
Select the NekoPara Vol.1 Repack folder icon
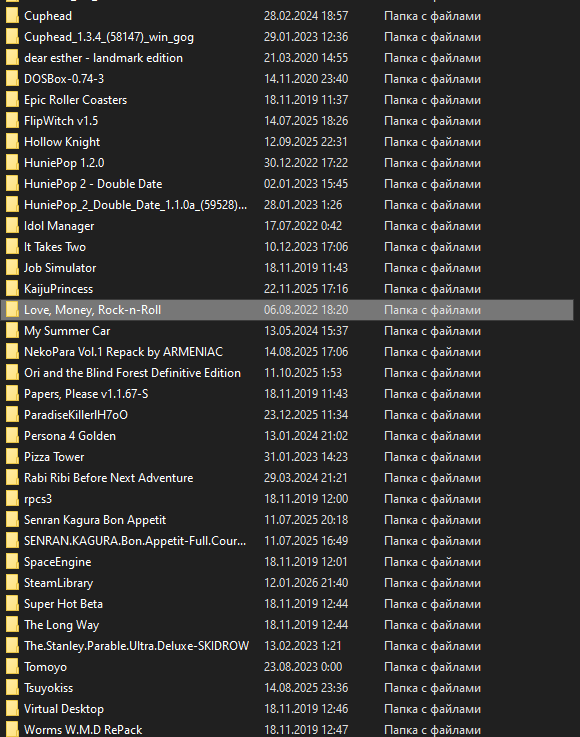(x=12, y=352)
